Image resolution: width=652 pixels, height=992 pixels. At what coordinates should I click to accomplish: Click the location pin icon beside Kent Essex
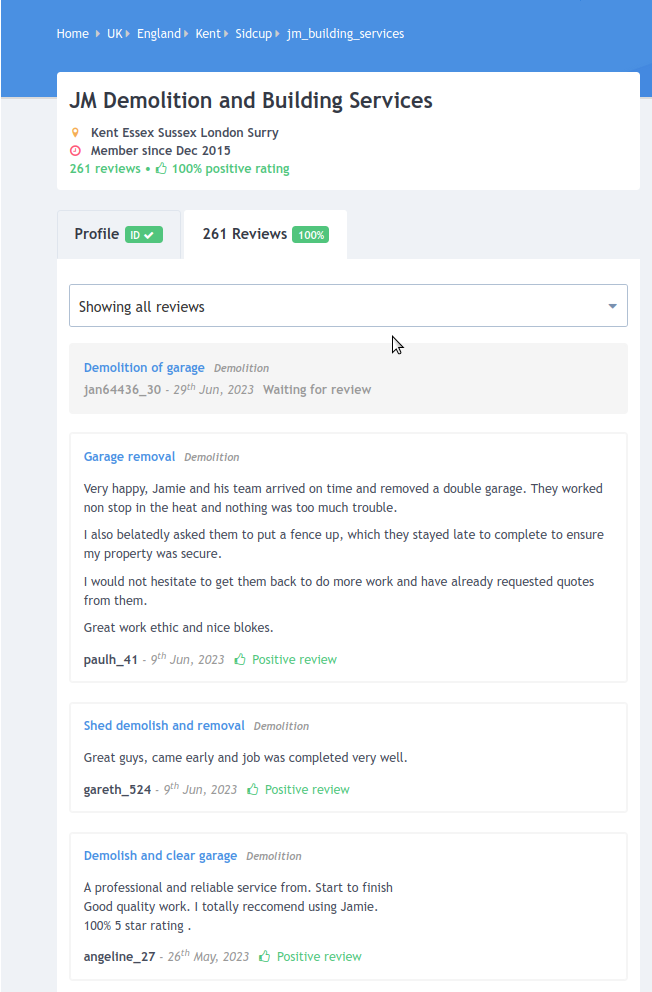click(75, 132)
